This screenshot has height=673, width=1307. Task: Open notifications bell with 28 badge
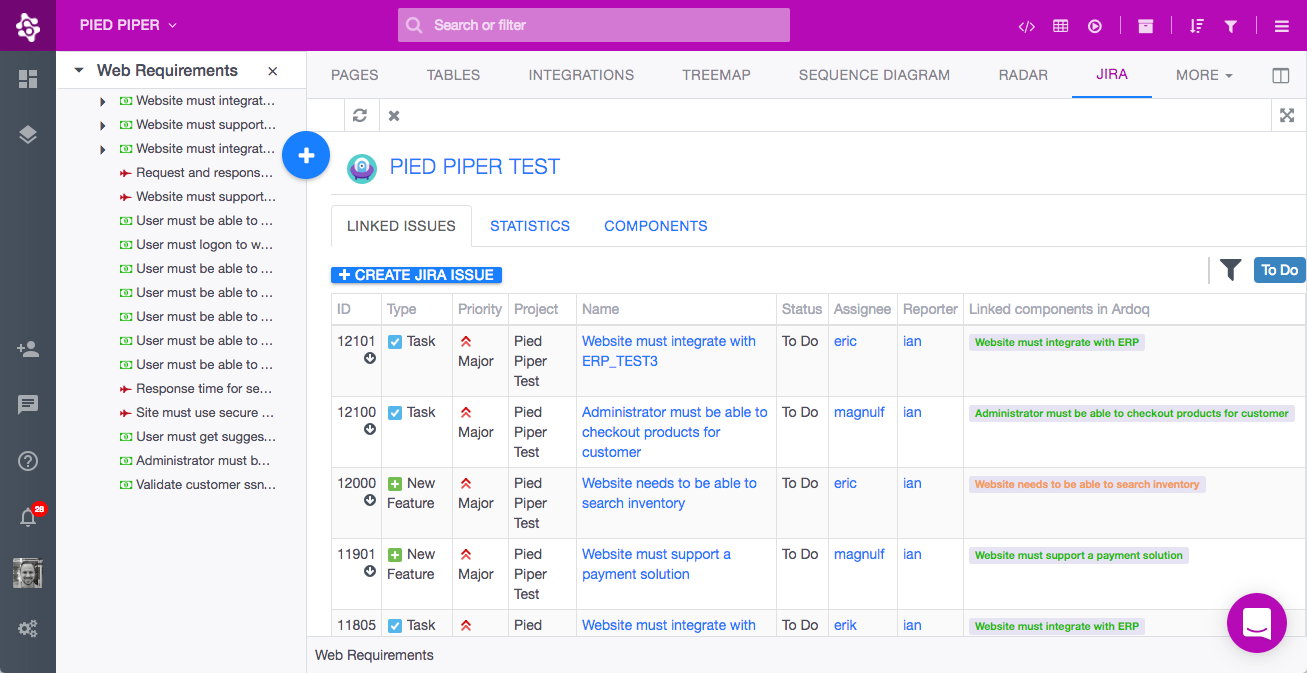30,516
